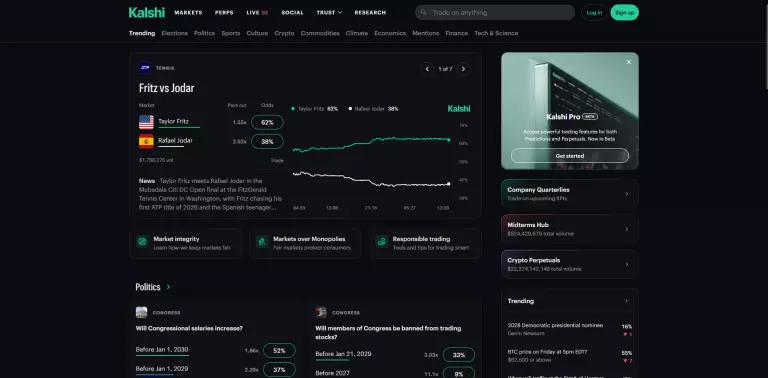Open the Fritz vs Jodar market title

tap(167, 88)
